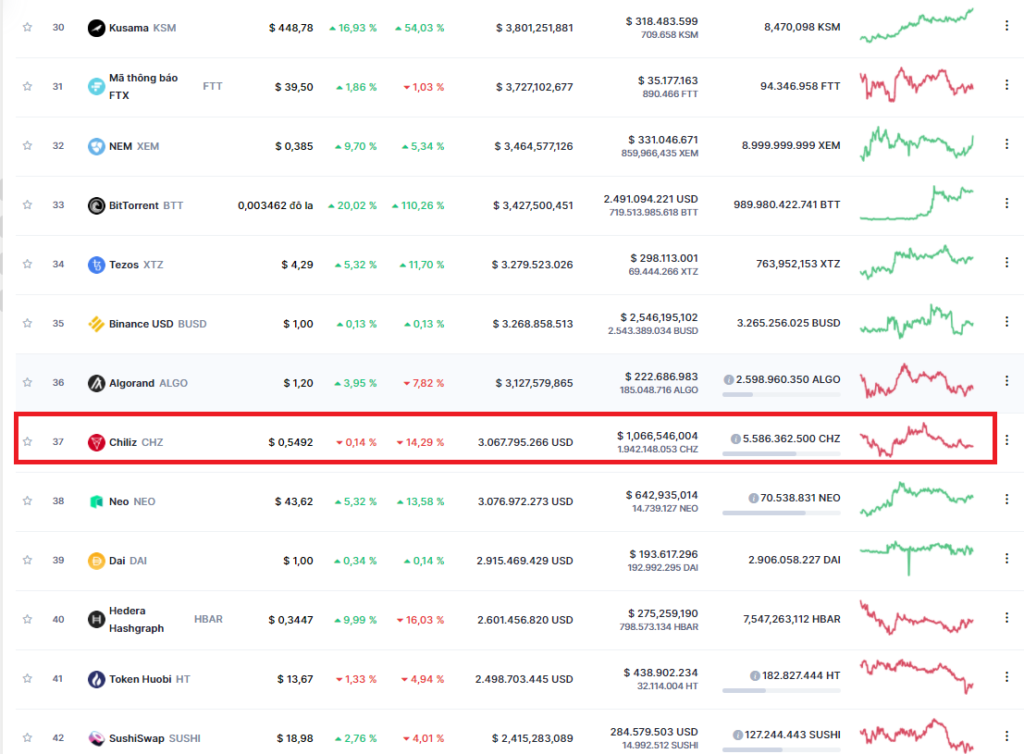Toggle the Tezos watchlist star
This screenshot has height=754, width=1024.
[27, 264]
